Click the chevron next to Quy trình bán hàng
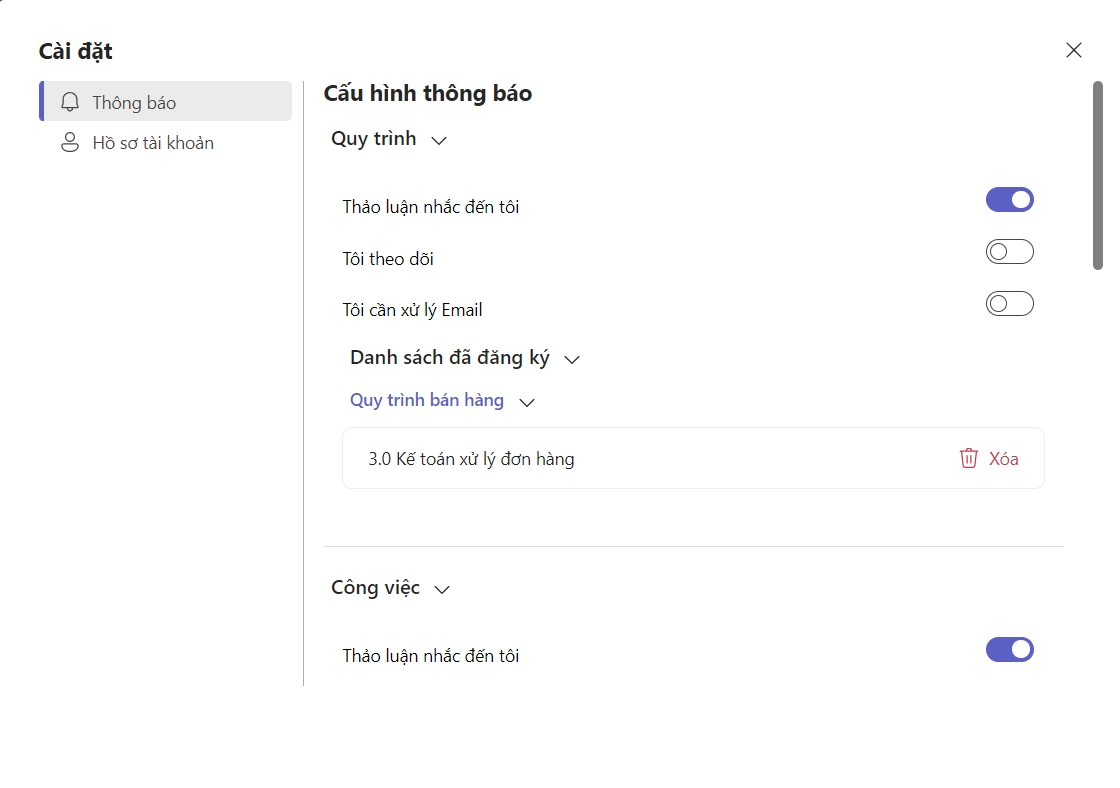Image resolution: width=1120 pixels, height=788 pixels. [527, 403]
